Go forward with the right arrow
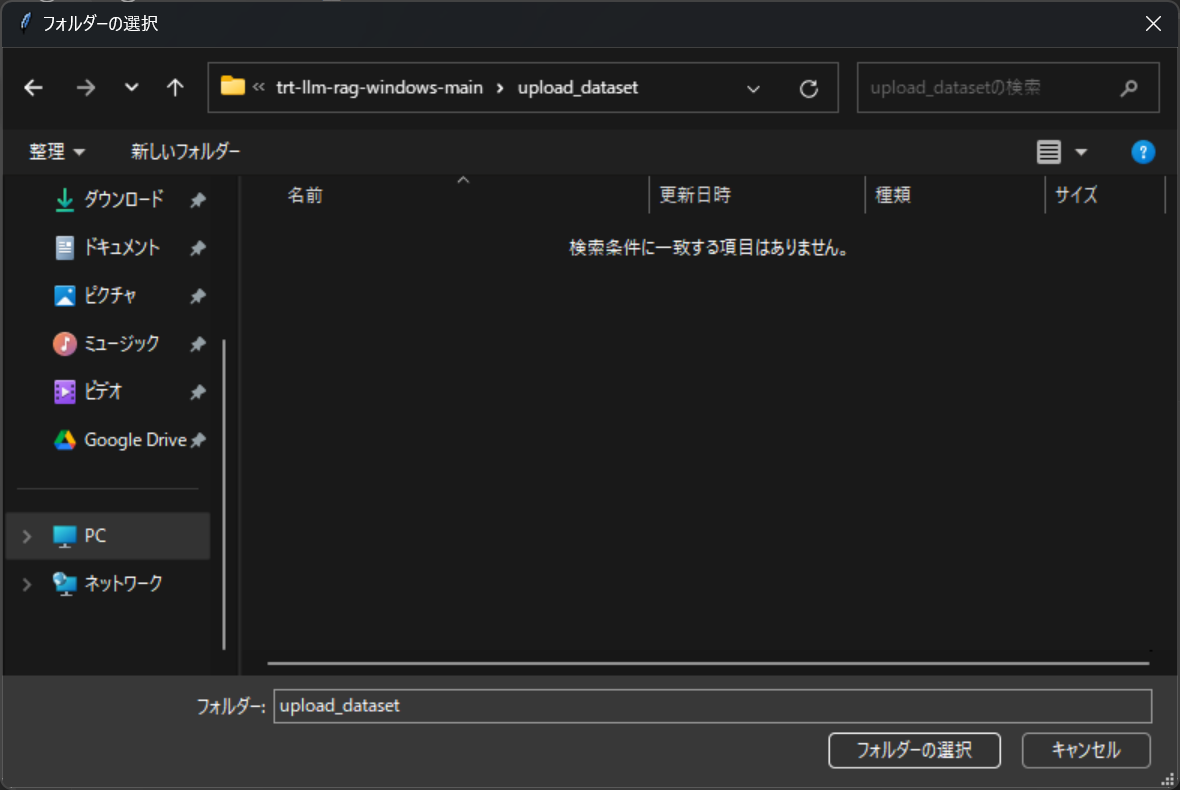The height and width of the screenshot is (790, 1180). [86, 88]
